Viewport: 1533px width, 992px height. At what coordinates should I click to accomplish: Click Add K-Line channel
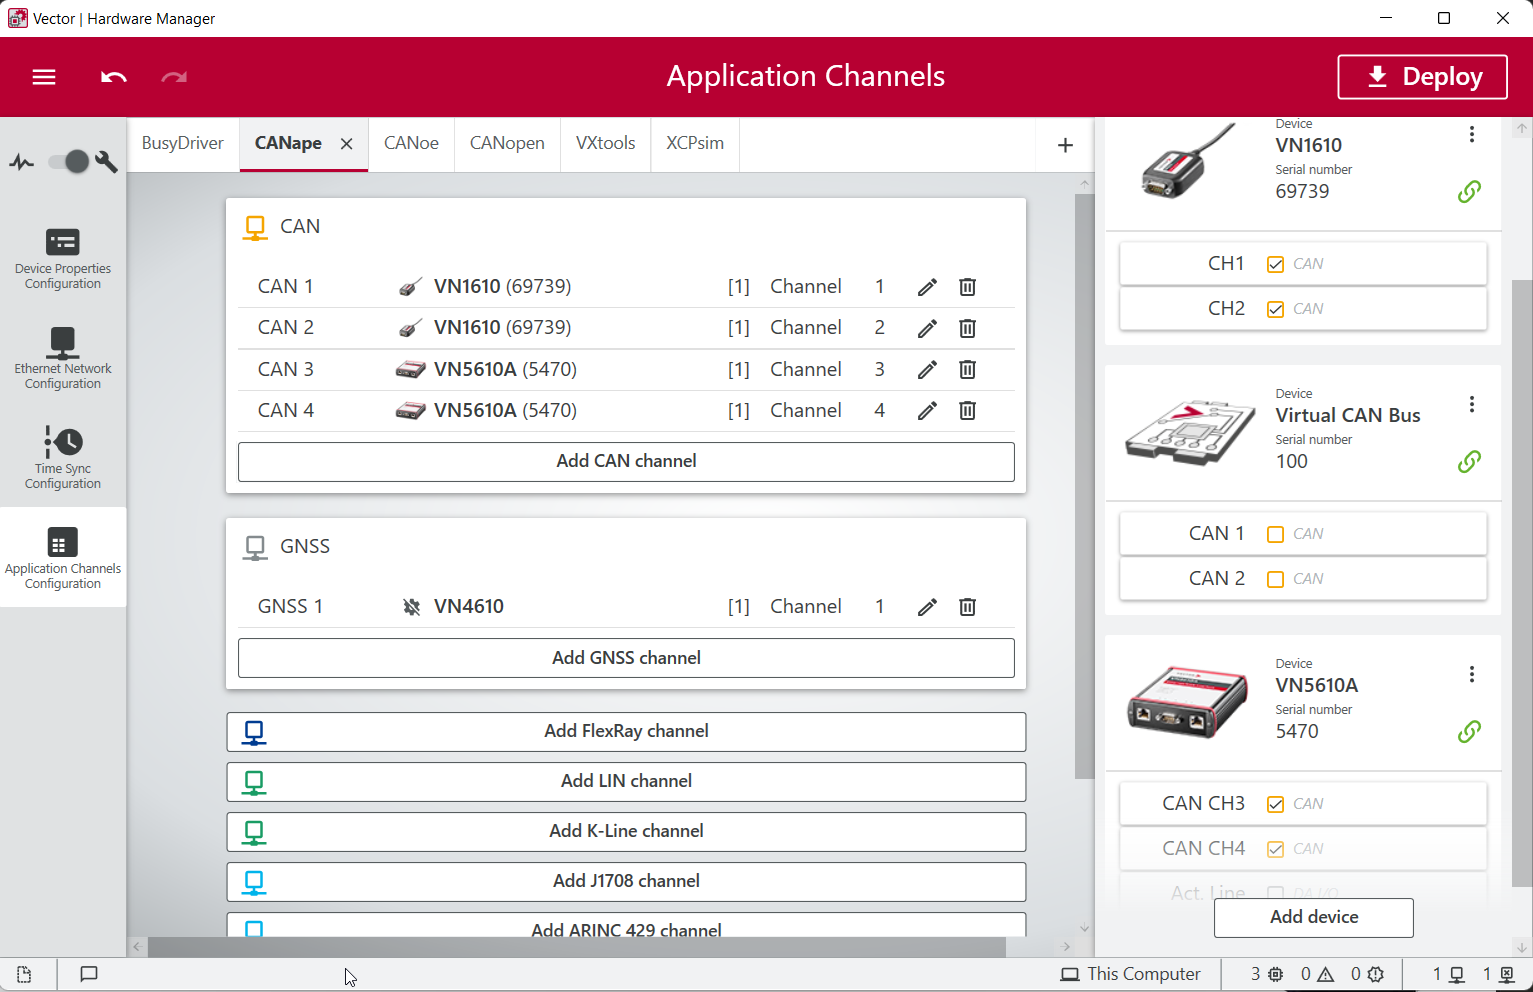[626, 831]
